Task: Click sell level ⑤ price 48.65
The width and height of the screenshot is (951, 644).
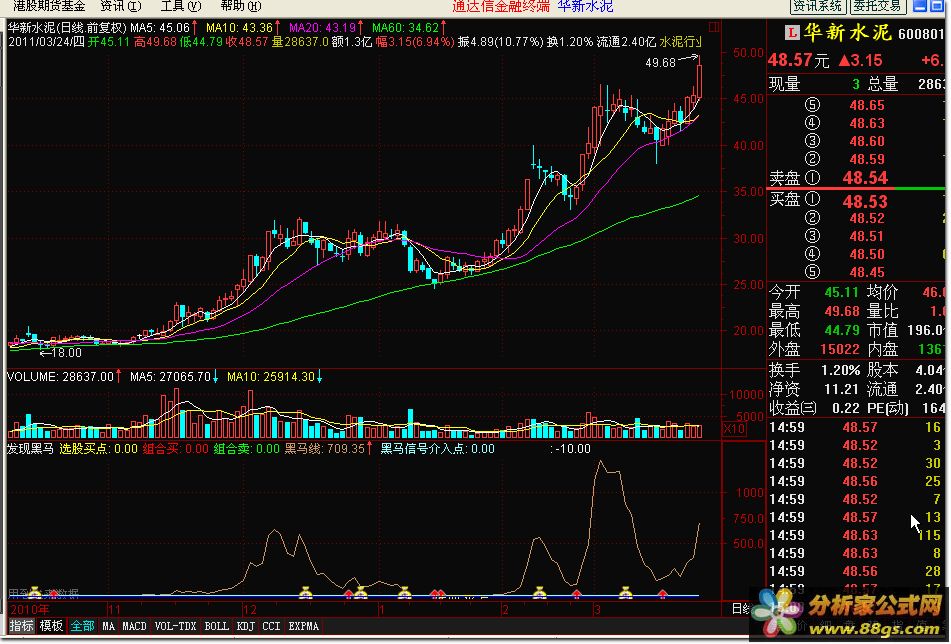Action: click(x=867, y=105)
